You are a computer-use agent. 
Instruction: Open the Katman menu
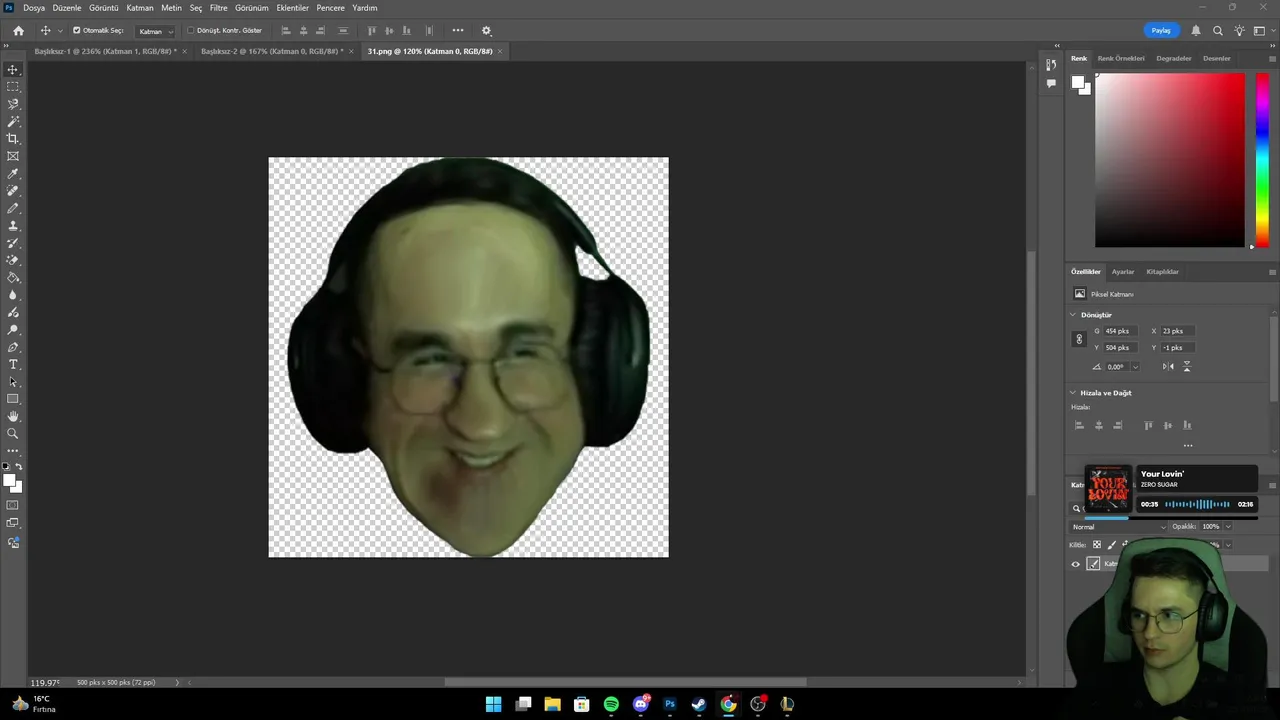coord(140,8)
